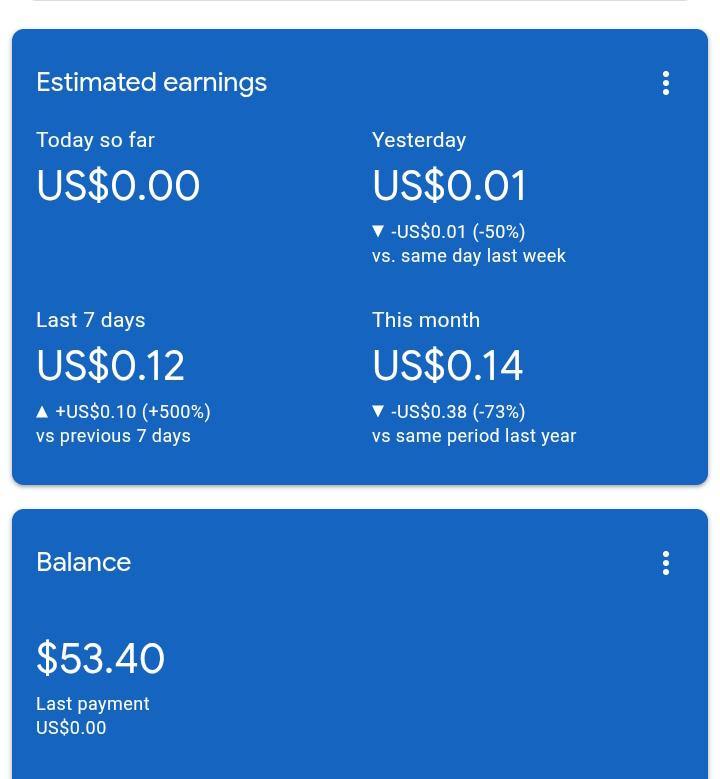Click 'vs same period last year' text

474,436
